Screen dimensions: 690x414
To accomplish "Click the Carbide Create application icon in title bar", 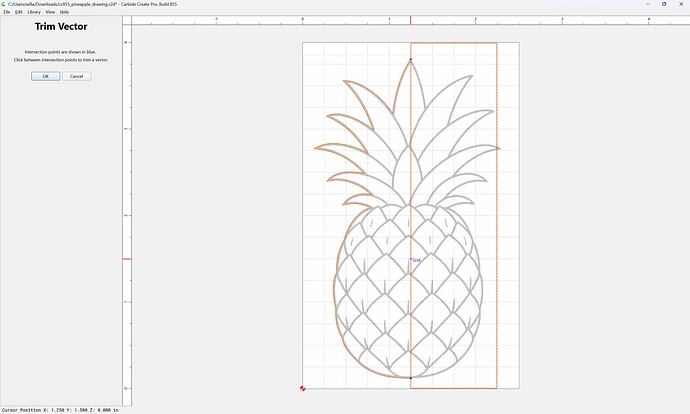I will click(x=4, y=4).
